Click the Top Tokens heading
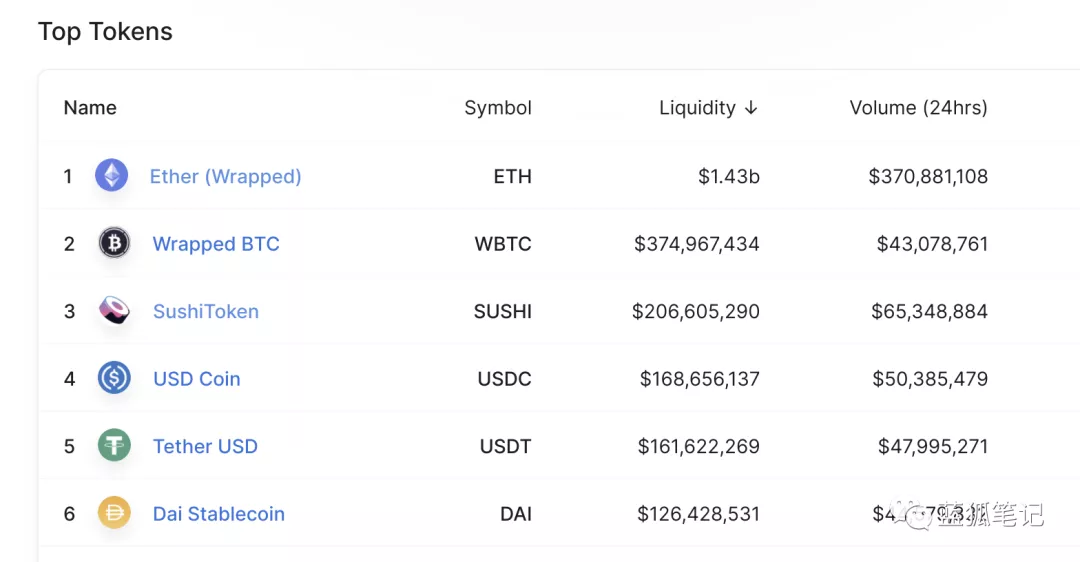 105,32
